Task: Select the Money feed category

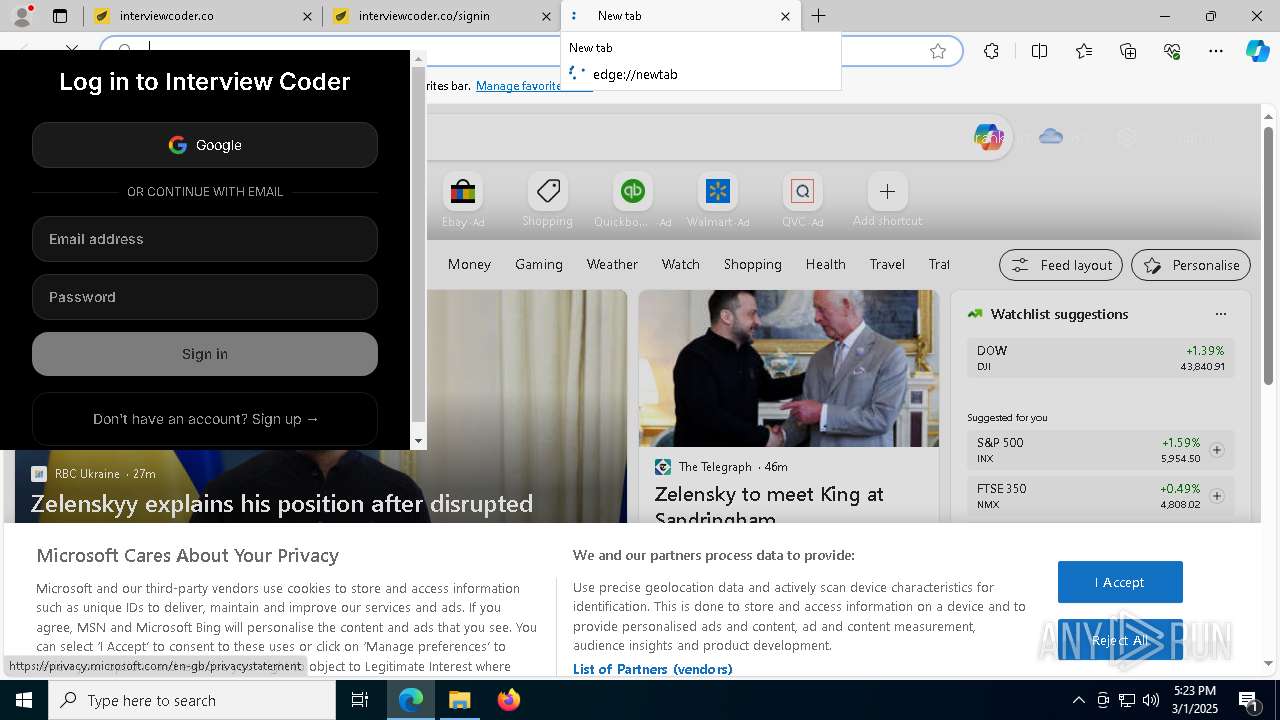Action: 469,264
